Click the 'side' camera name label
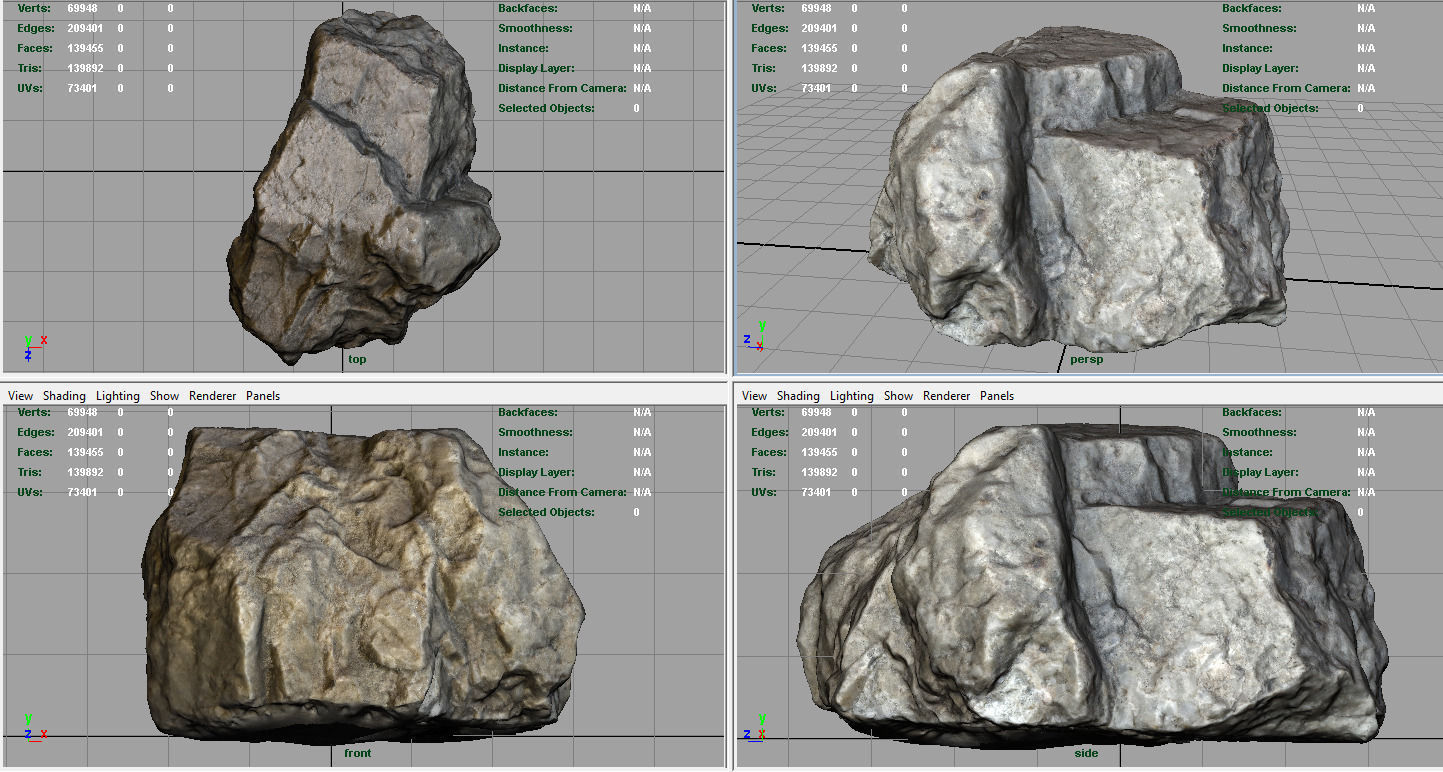 tap(1086, 753)
